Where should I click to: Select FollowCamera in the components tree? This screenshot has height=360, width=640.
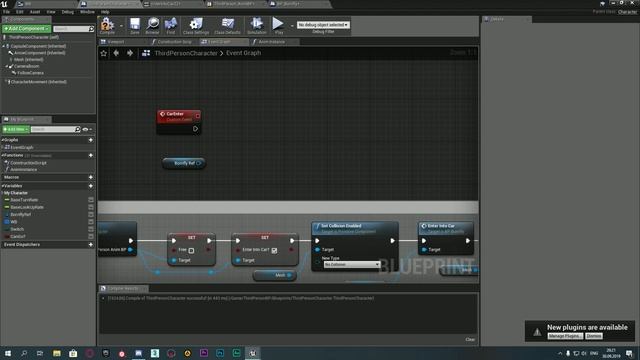[30, 73]
